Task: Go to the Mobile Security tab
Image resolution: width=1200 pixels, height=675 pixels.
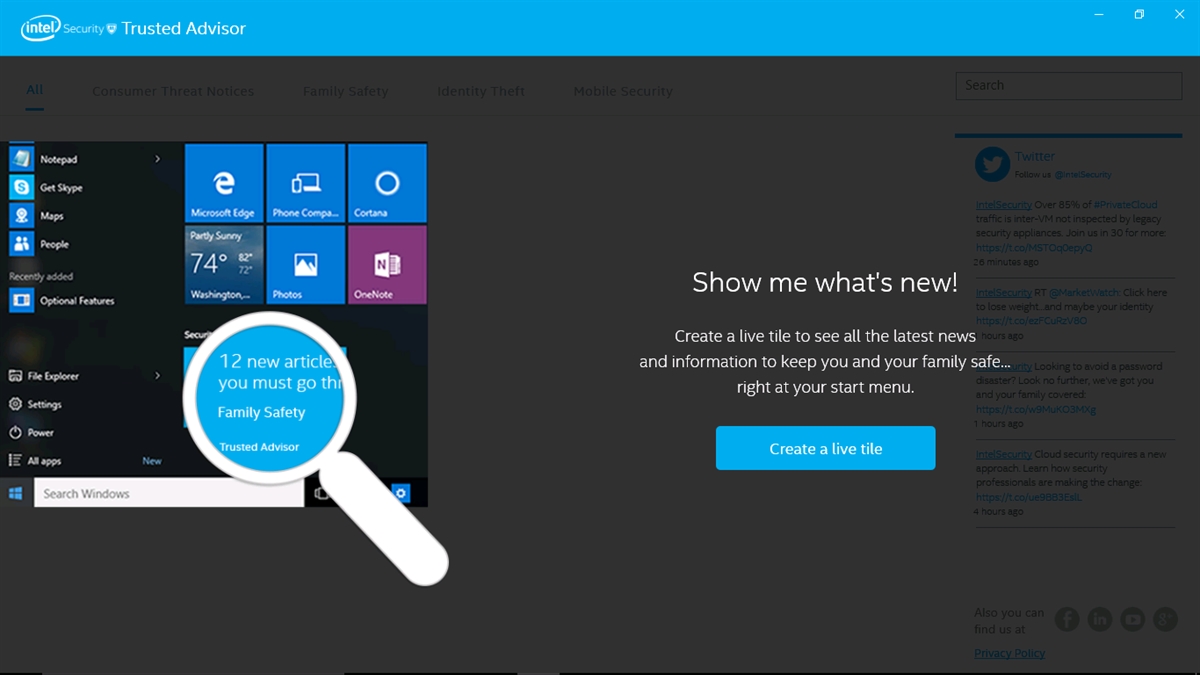Action: 623,91
